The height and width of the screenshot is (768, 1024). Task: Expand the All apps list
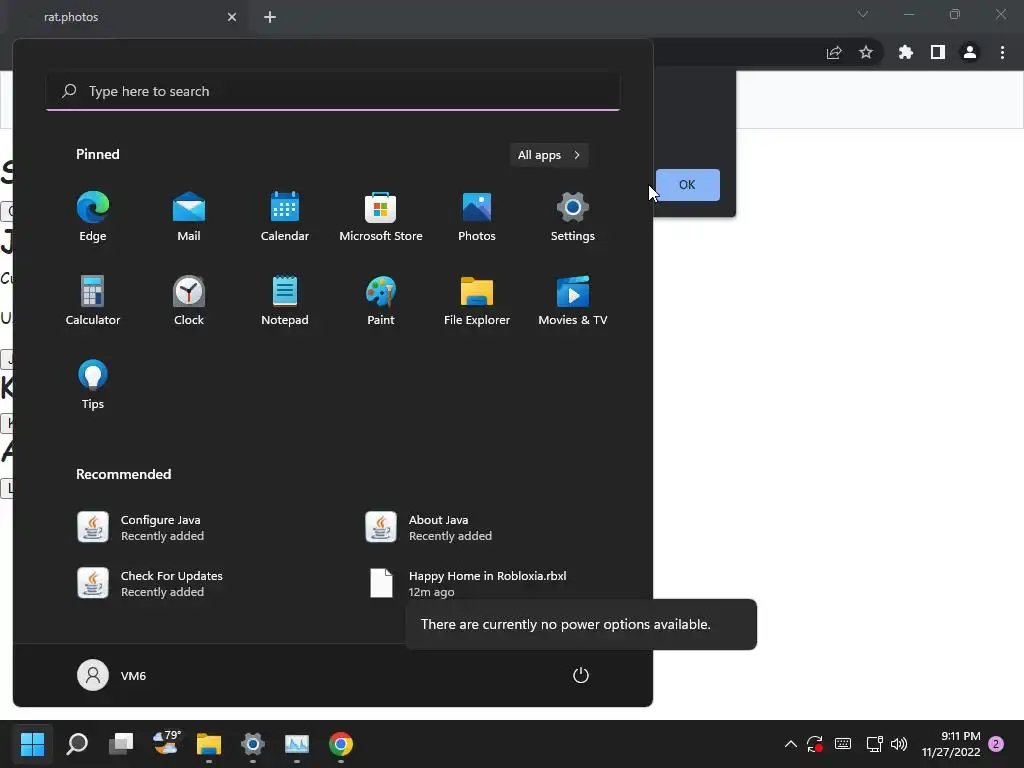click(x=549, y=155)
